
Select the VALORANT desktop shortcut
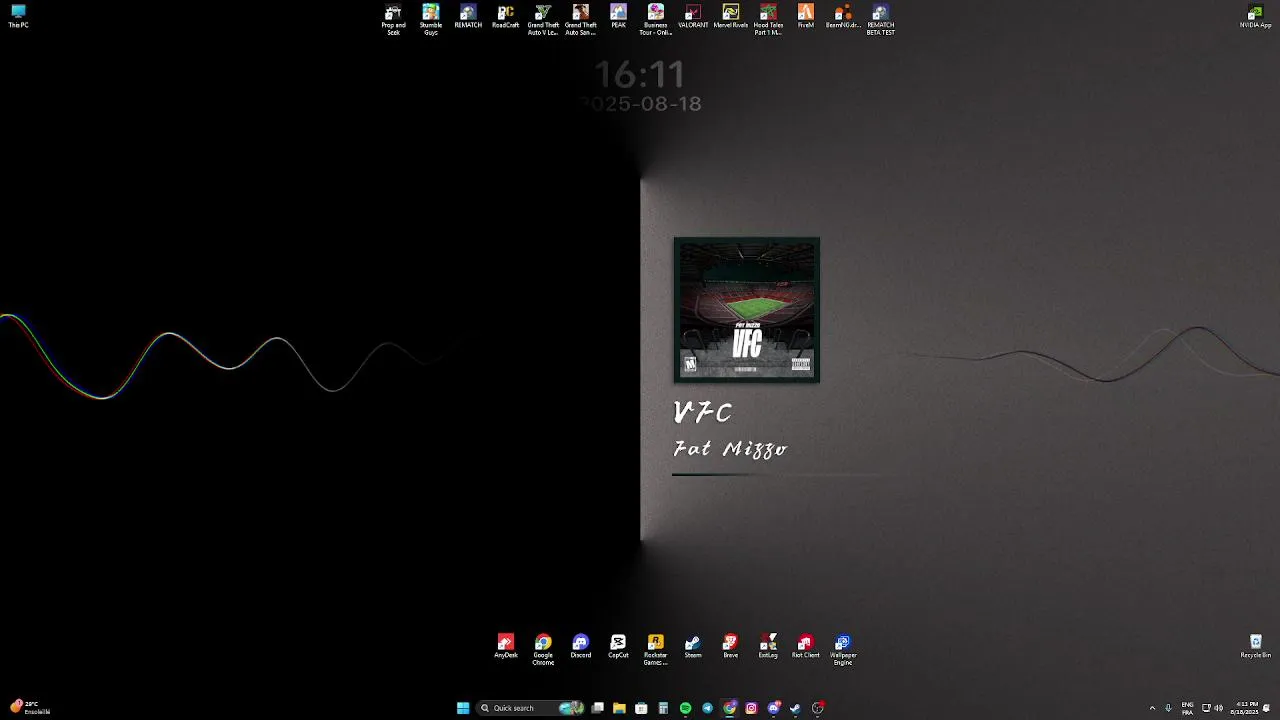[693, 17]
